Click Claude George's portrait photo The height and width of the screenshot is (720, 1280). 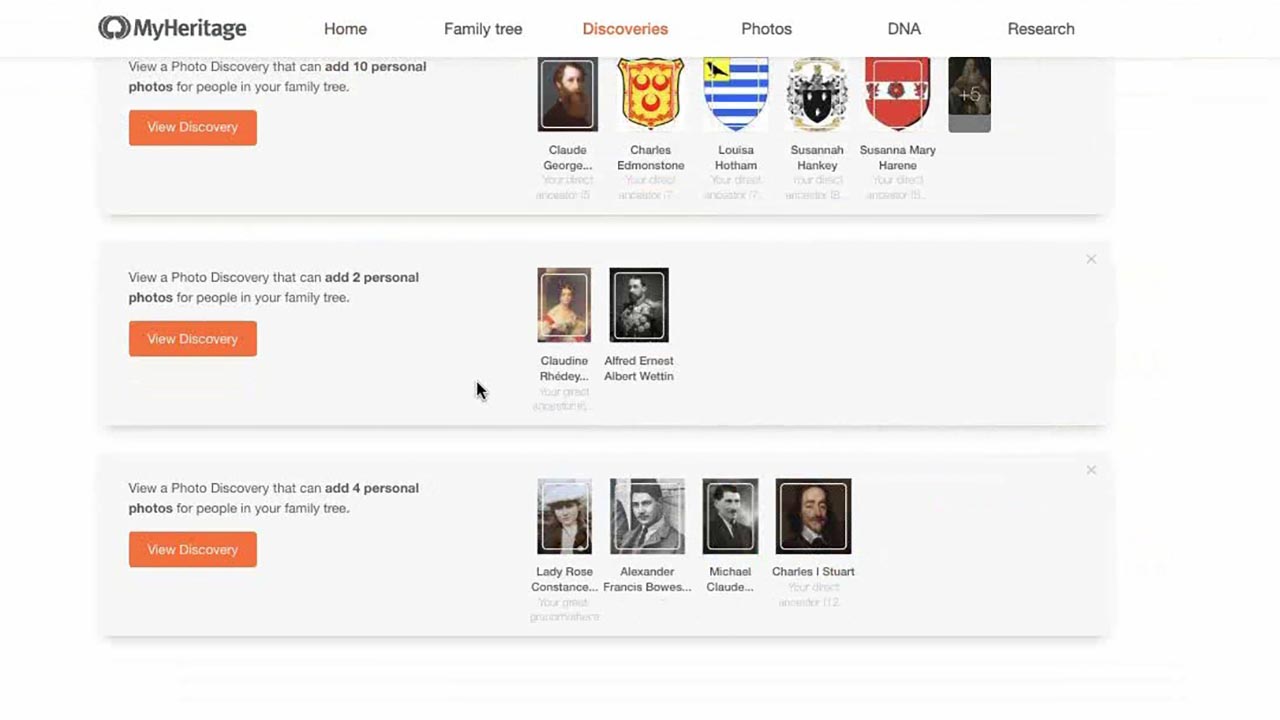click(567, 93)
